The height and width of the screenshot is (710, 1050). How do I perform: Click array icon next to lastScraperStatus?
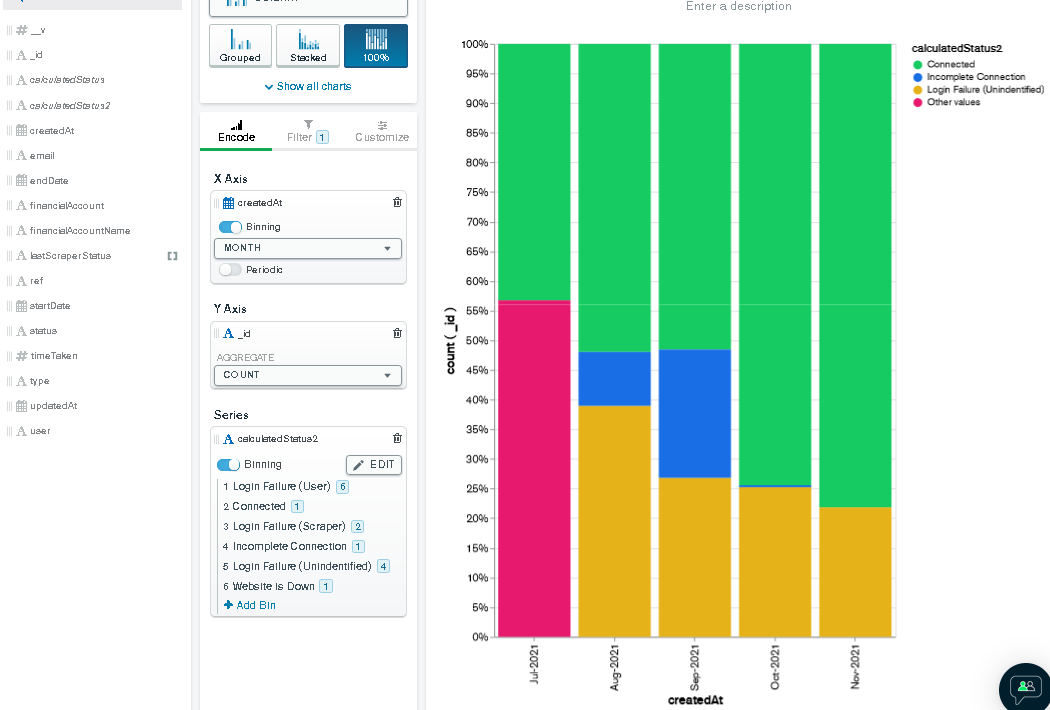172,256
